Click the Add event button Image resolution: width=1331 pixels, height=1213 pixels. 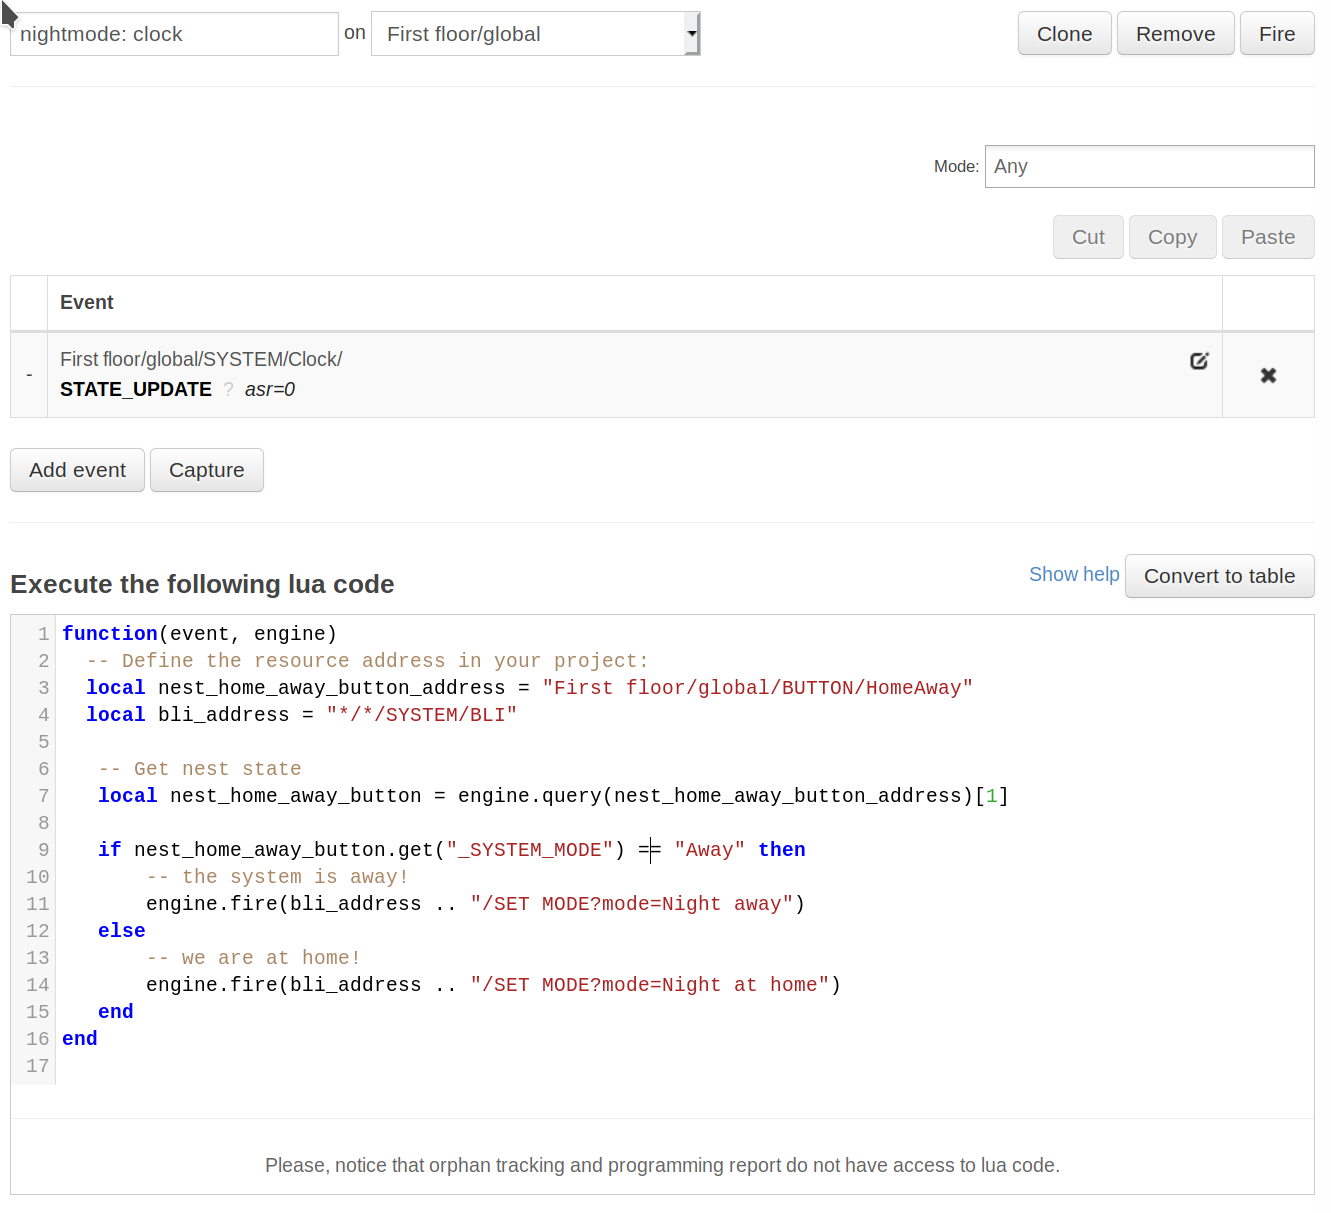click(x=77, y=470)
